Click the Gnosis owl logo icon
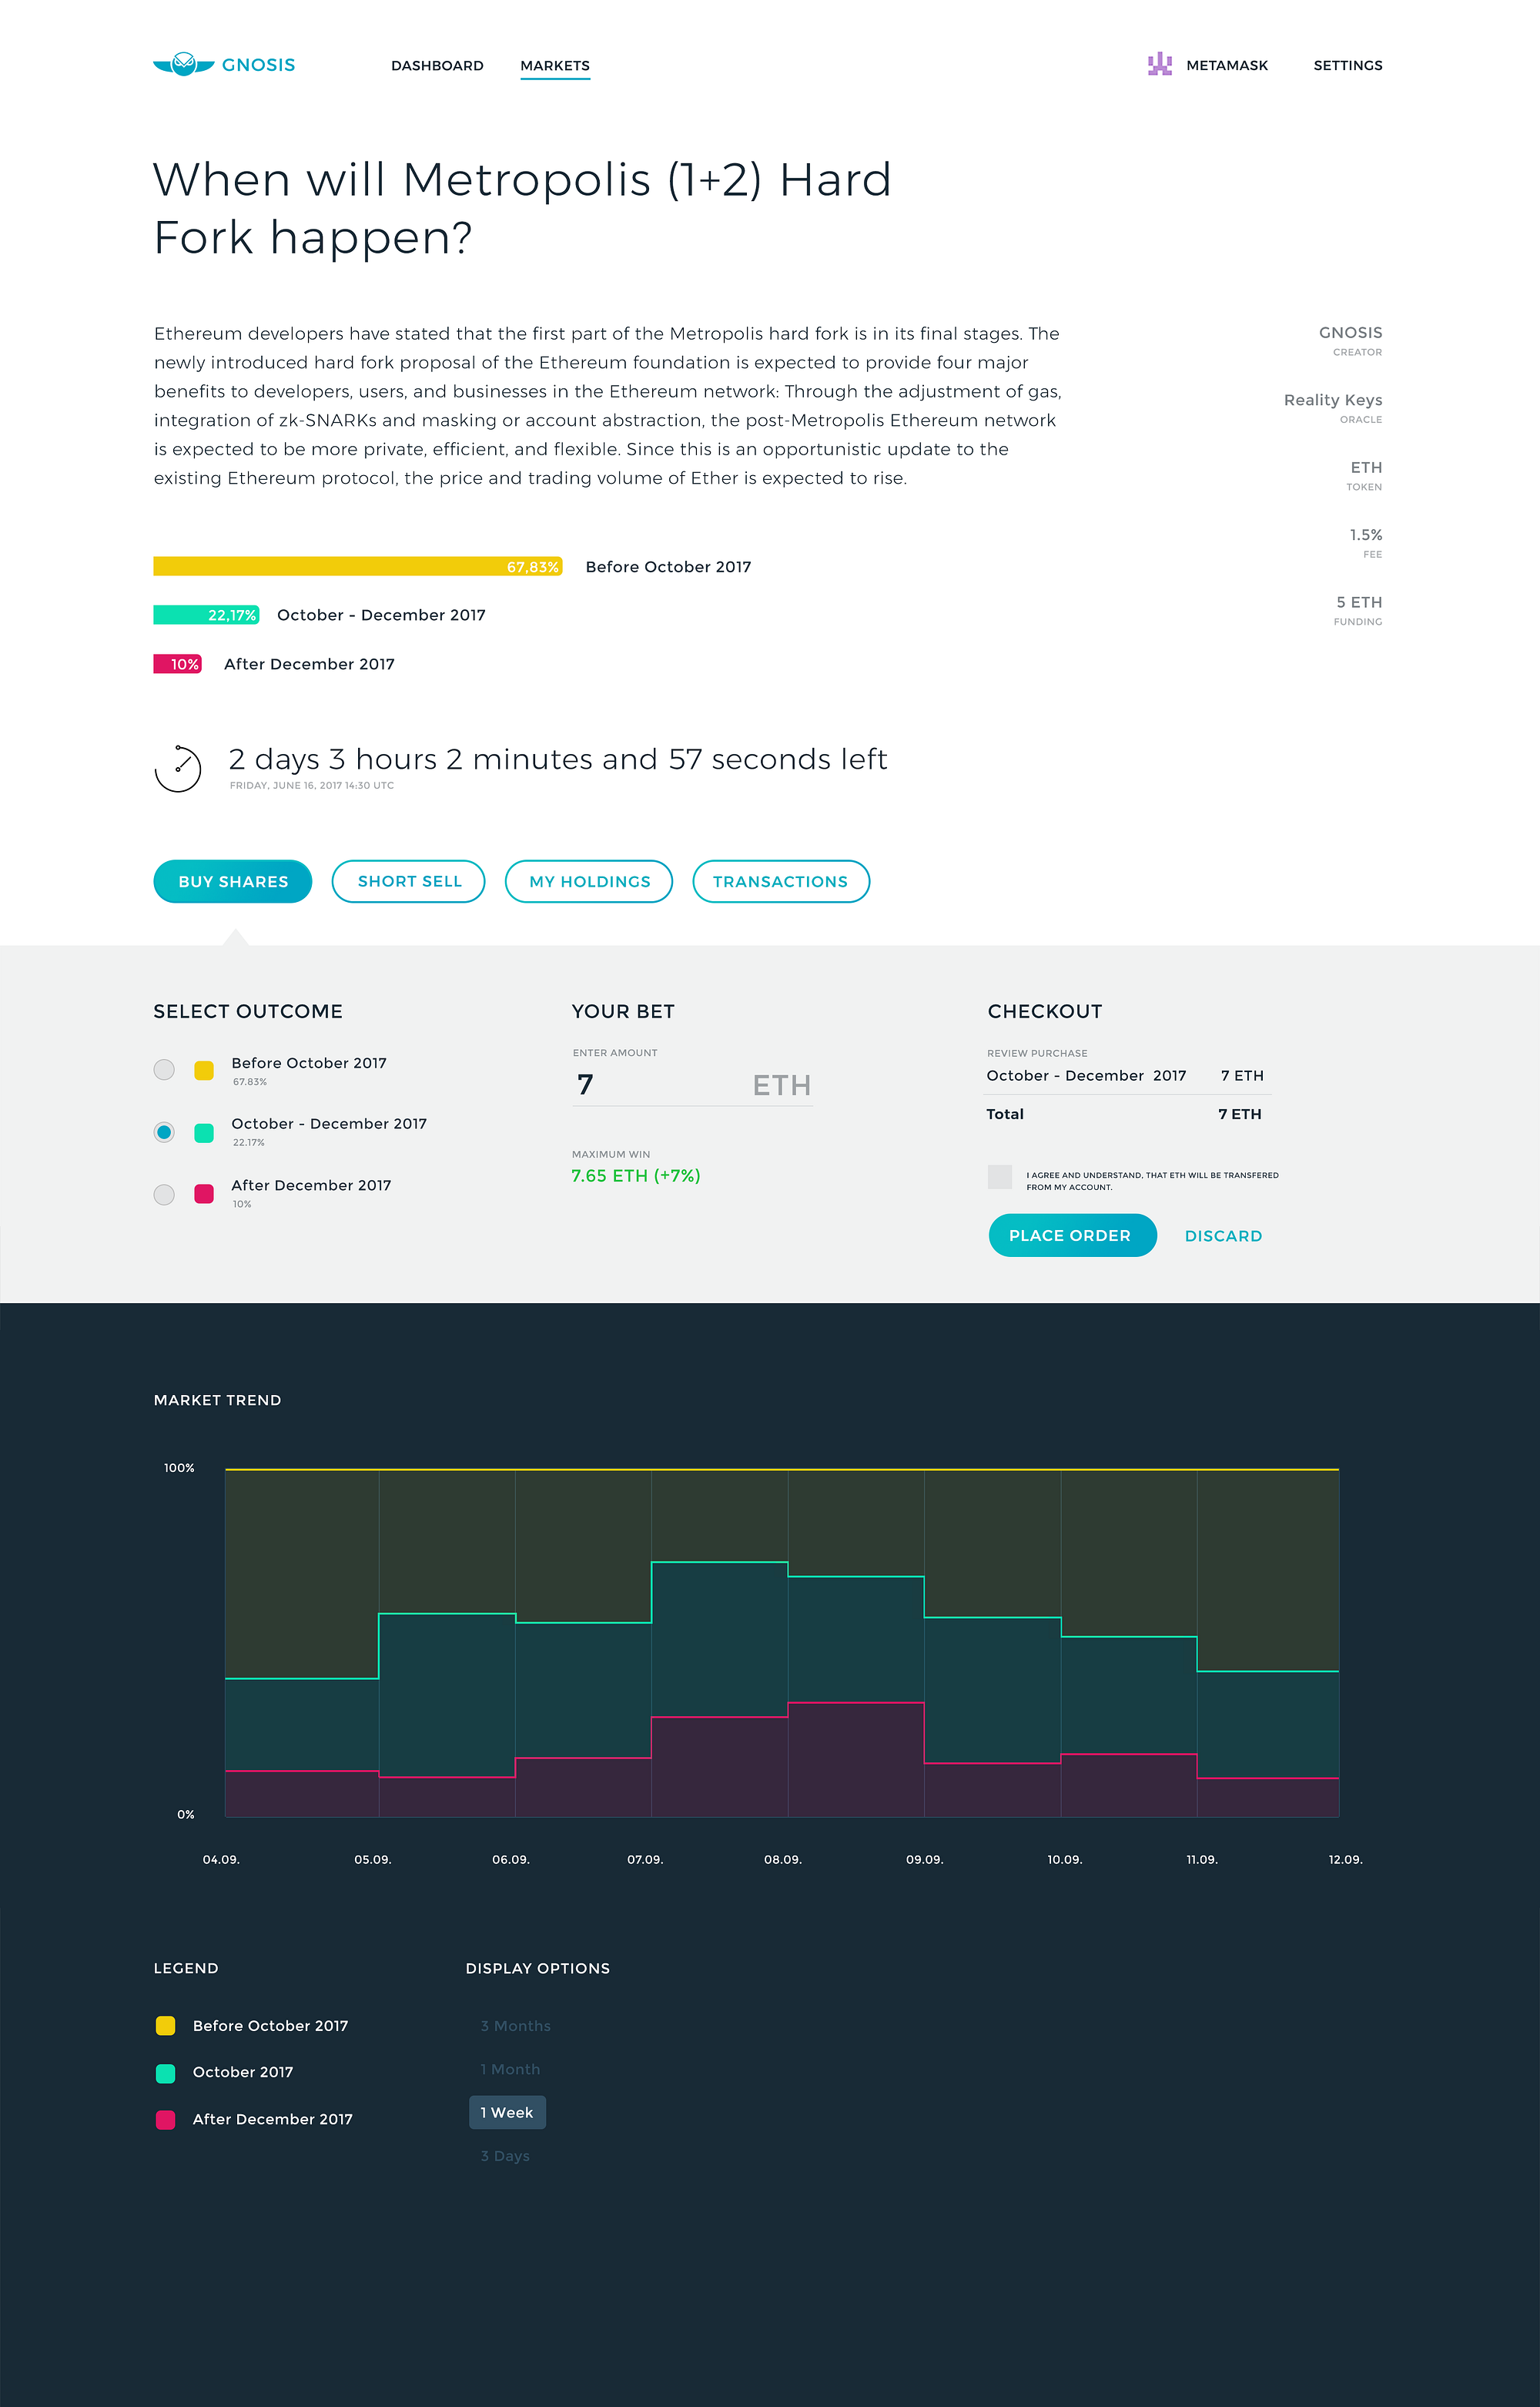Image resolution: width=1540 pixels, height=2407 pixels. [184, 64]
